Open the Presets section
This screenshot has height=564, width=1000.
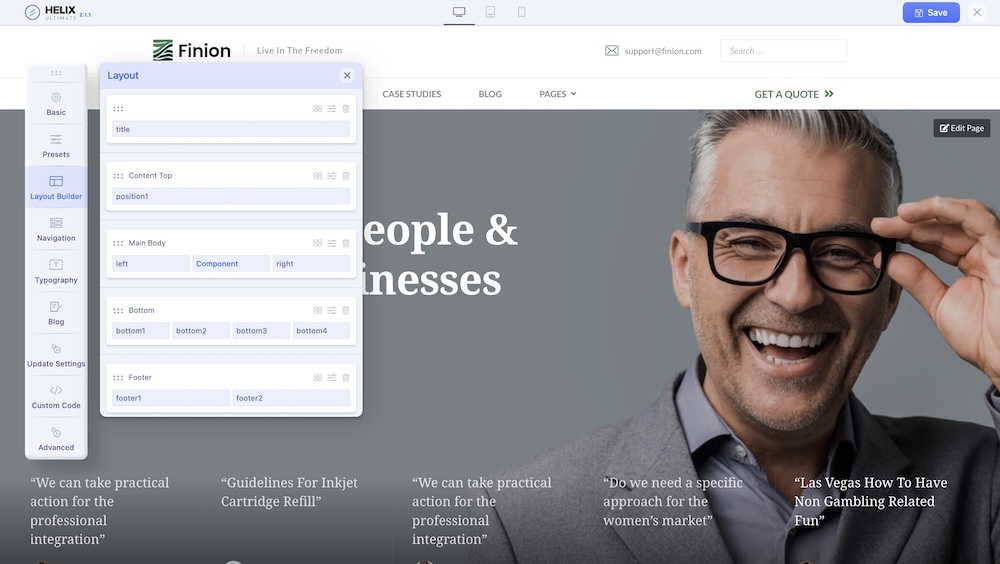pyautogui.click(x=56, y=146)
